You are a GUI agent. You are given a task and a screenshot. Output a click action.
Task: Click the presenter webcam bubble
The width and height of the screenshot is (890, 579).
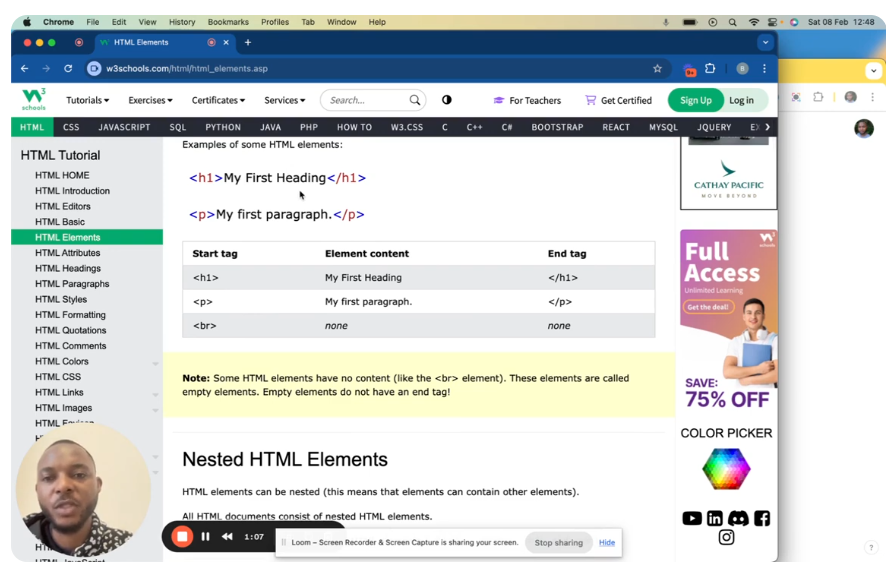[83, 490]
